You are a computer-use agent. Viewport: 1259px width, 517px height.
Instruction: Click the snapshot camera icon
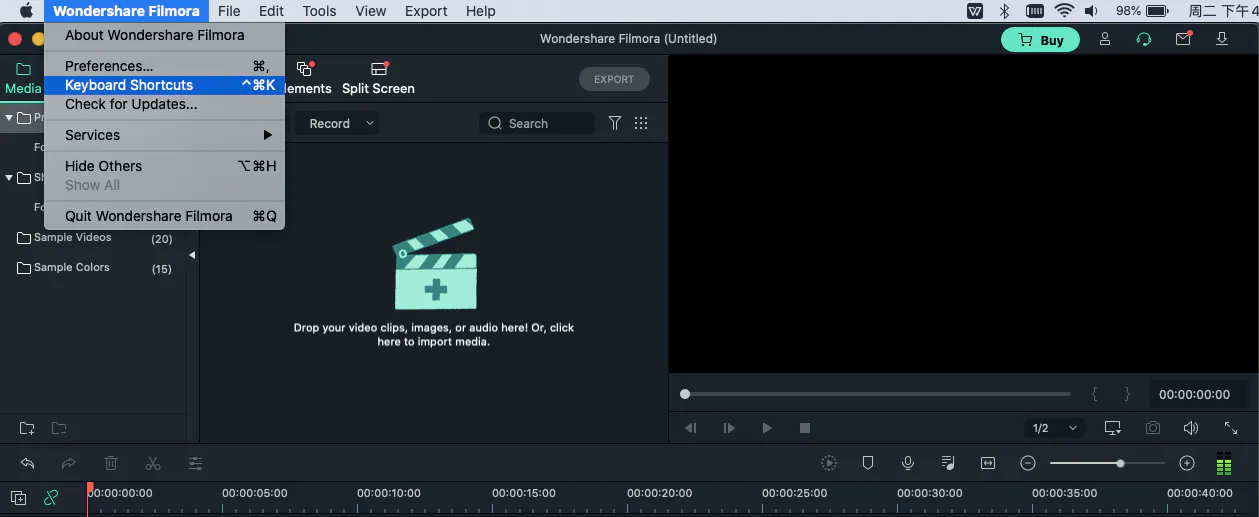1153,428
